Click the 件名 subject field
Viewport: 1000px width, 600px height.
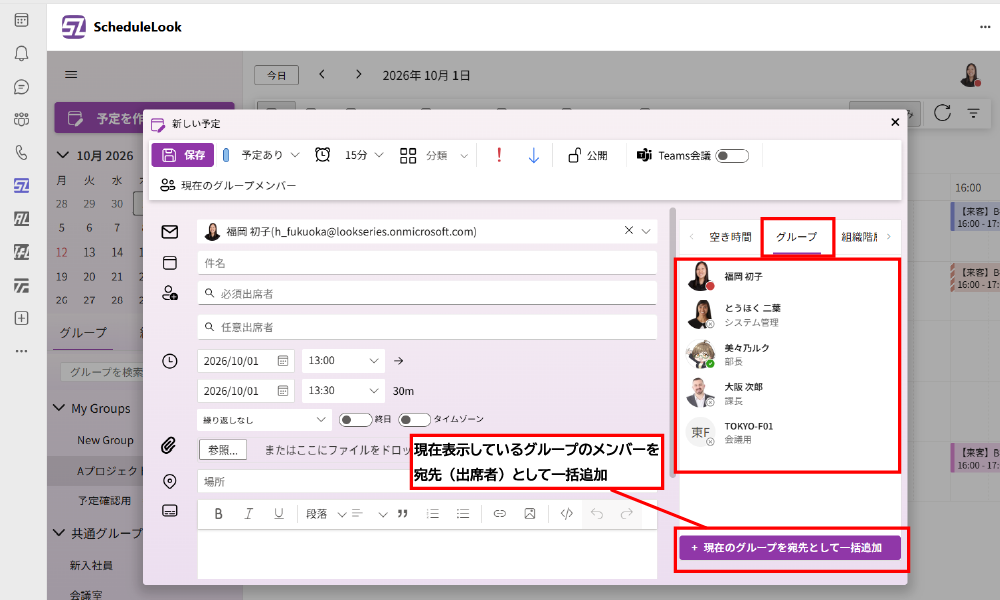[427, 263]
